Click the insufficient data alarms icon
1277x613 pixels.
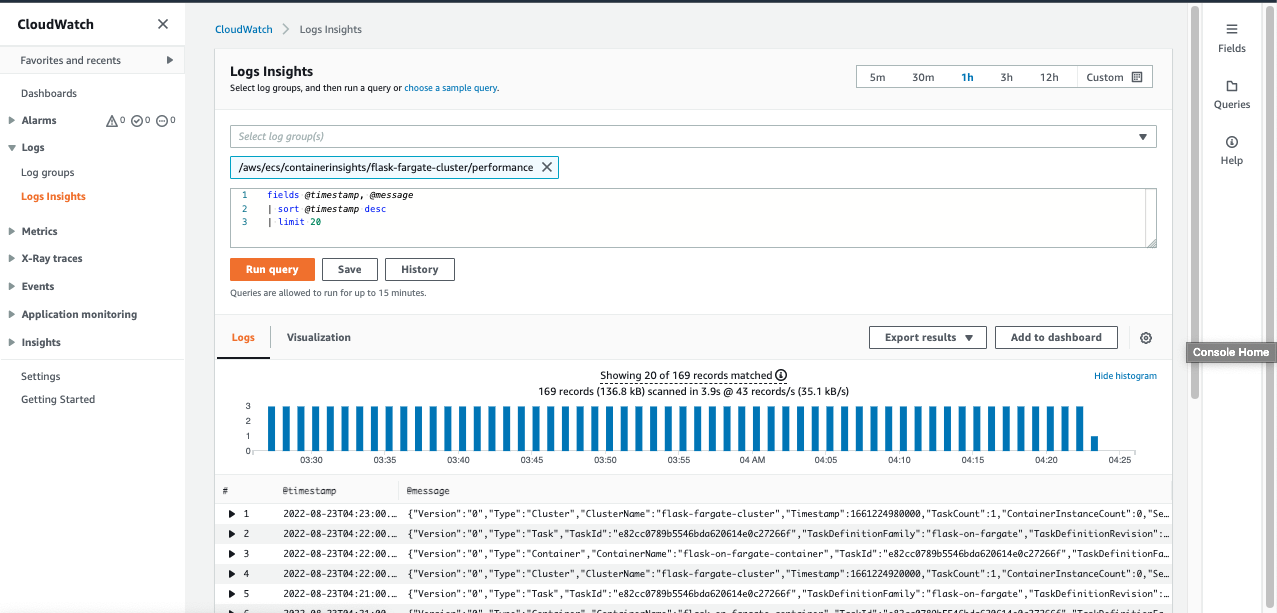pos(162,120)
